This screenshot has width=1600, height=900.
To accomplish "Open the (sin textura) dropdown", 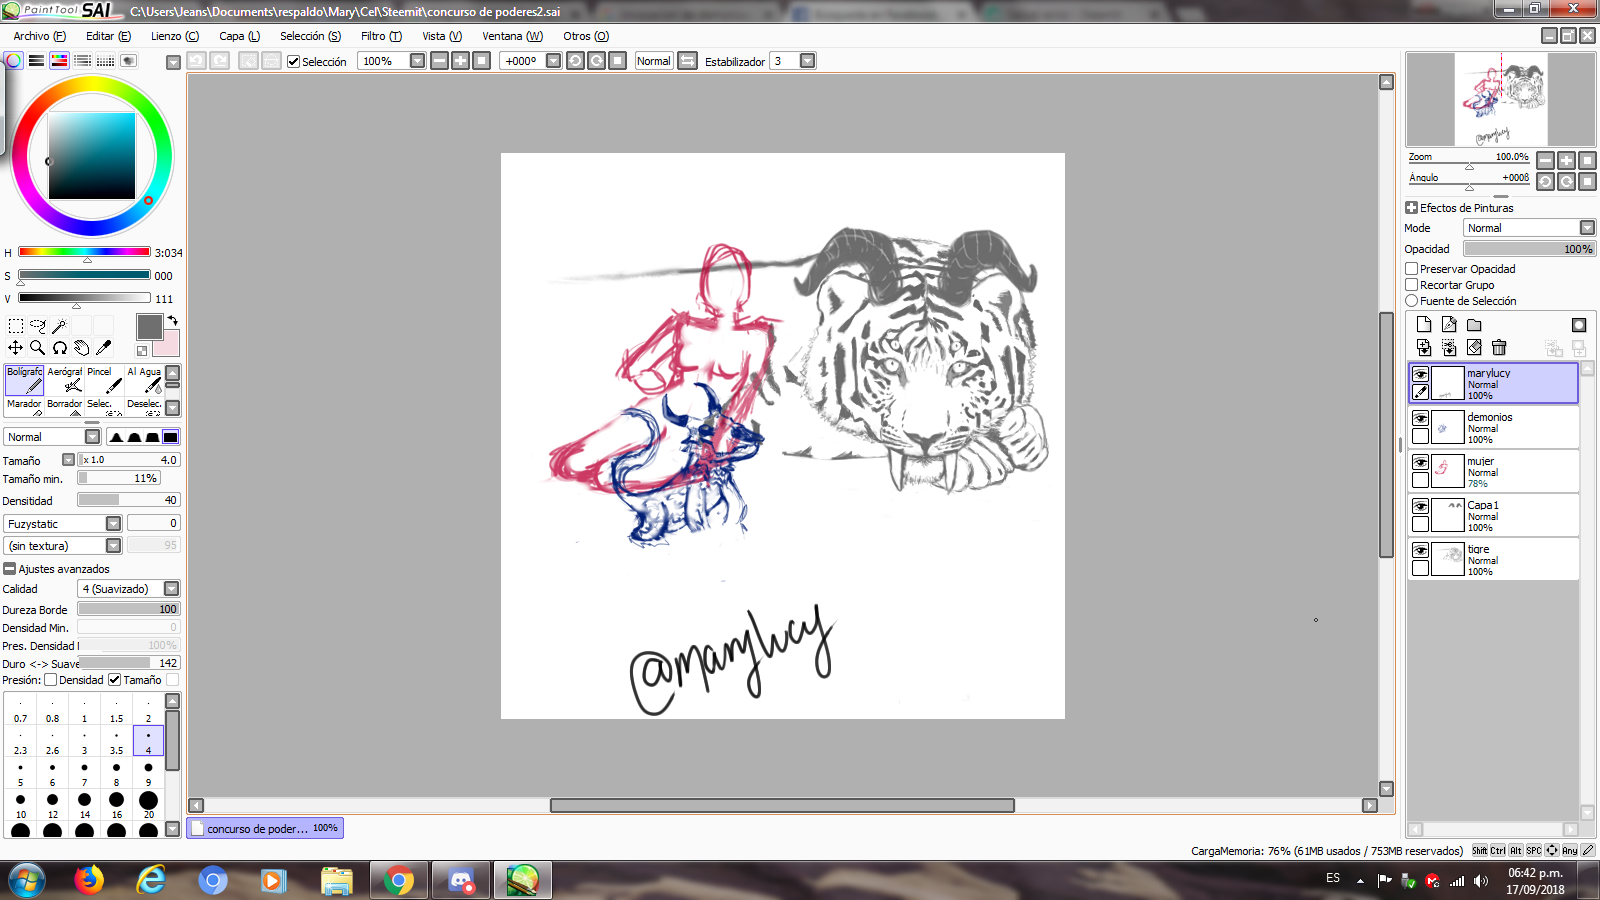I will (114, 546).
